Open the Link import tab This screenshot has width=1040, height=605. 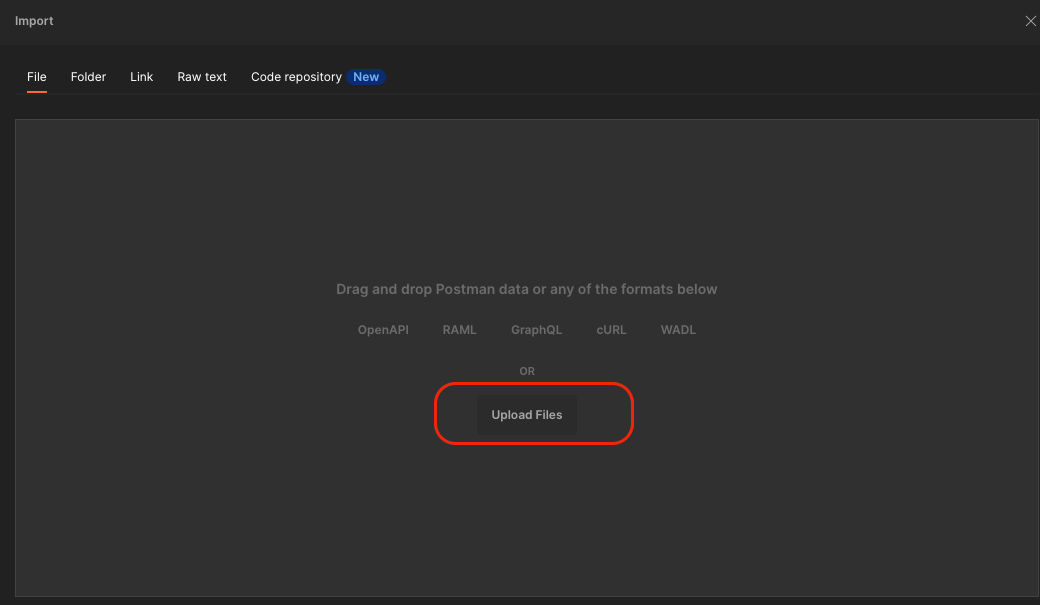(x=141, y=77)
